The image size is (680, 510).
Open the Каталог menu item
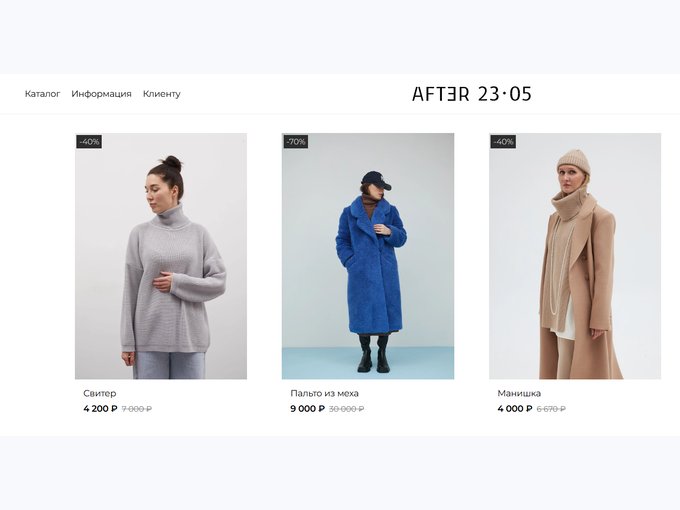(42, 94)
